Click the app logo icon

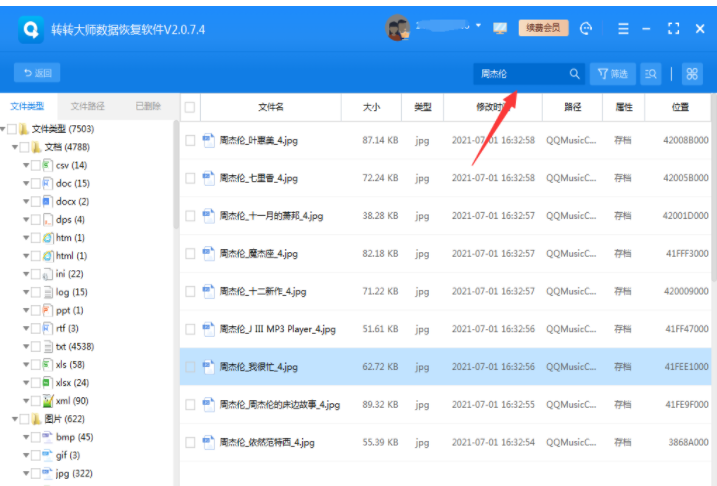[x=31, y=30]
